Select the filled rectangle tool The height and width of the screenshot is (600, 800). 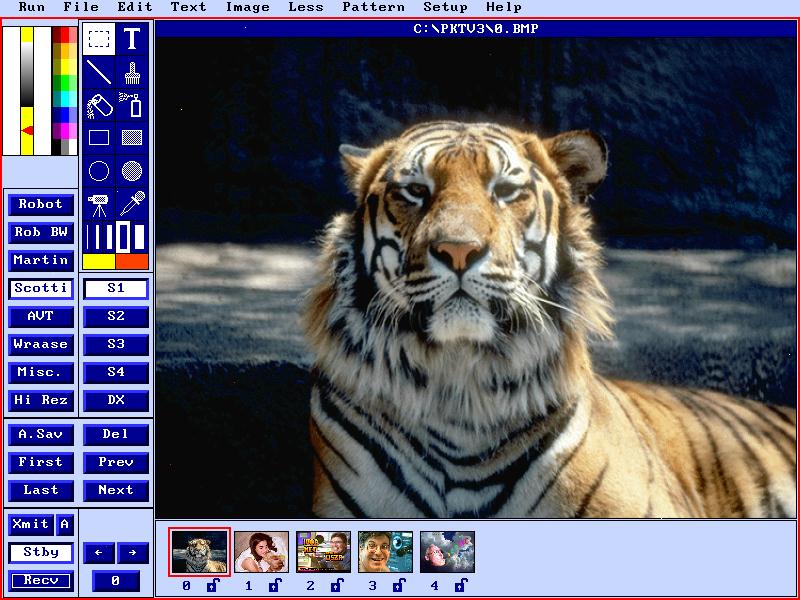click(132, 138)
